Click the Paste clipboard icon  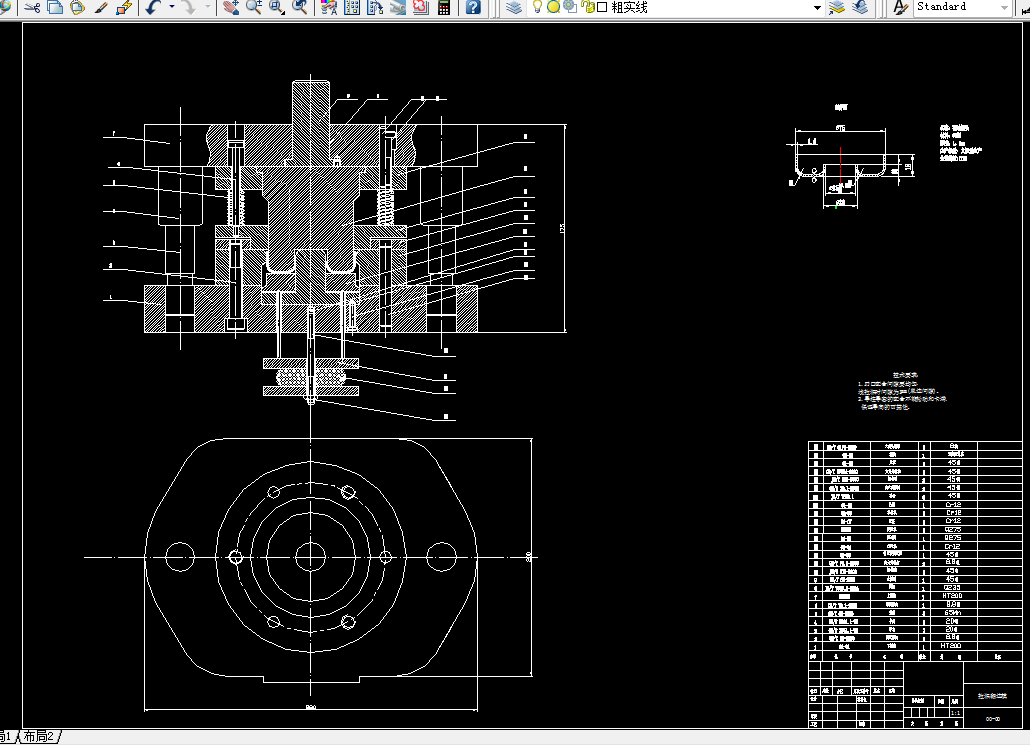pyautogui.click(x=78, y=7)
